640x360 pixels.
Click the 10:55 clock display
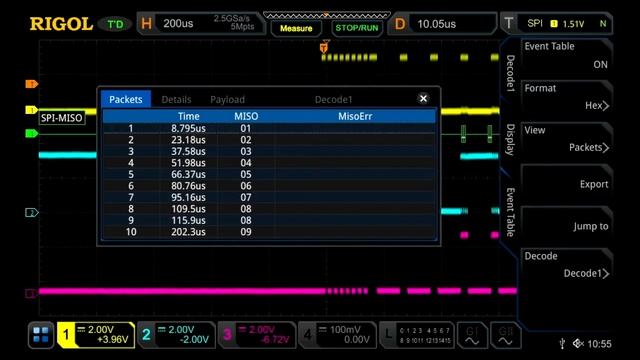click(599, 344)
